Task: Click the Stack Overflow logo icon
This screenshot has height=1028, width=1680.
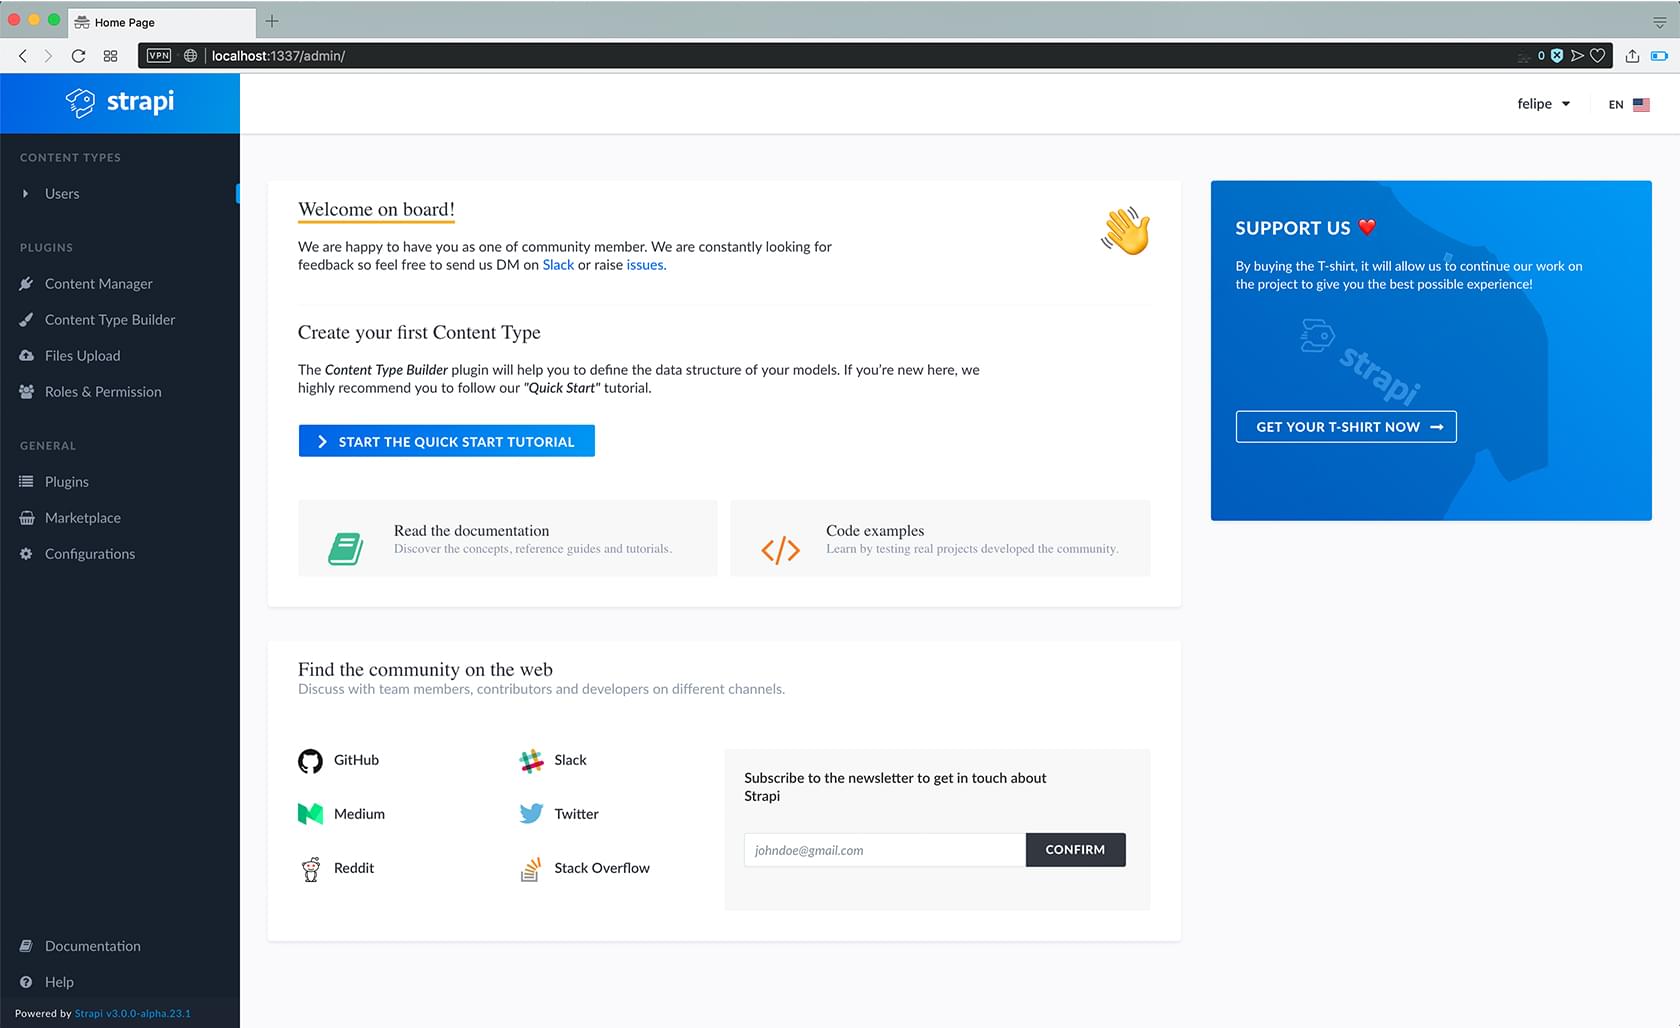Action: coord(531,869)
